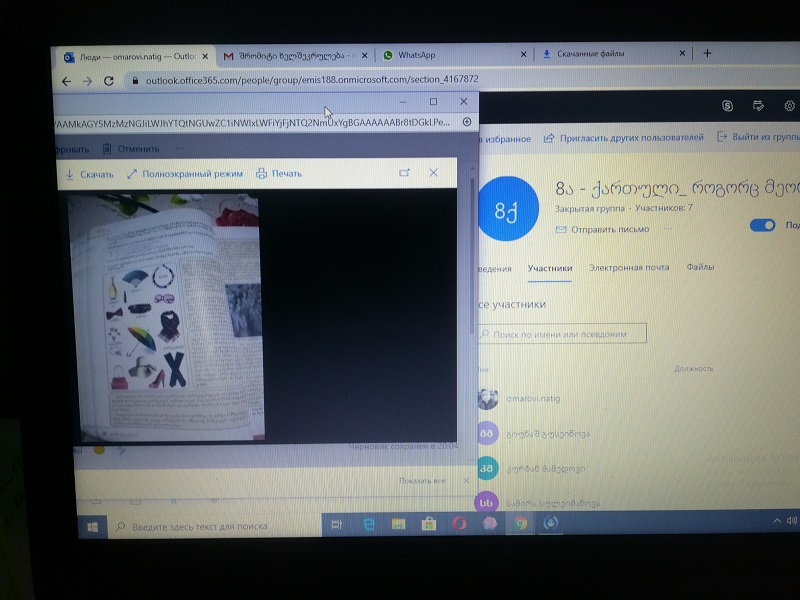Open File Explorer from the taskbar
The height and width of the screenshot is (600, 800).
[398, 524]
